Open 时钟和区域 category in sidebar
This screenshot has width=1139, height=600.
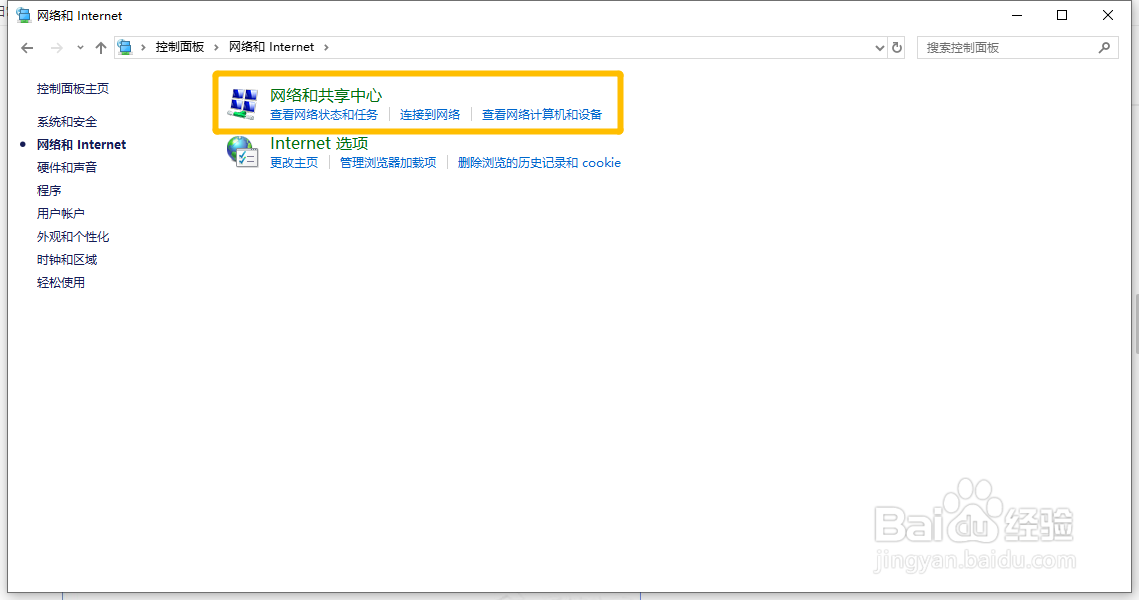click(x=67, y=260)
